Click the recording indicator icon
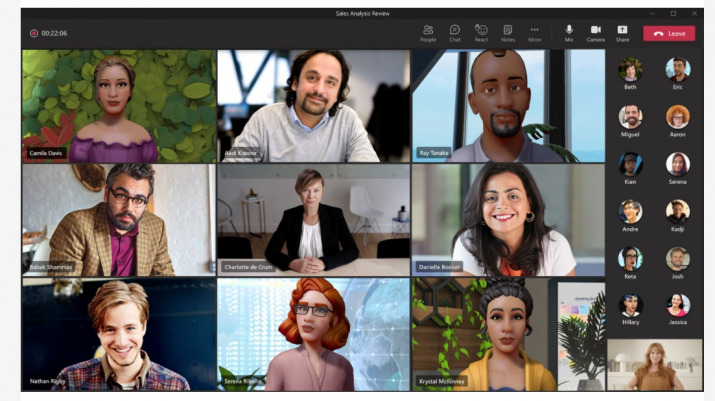Image resolution: width=715 pixels, height=401 pixels. pos(34,33)
